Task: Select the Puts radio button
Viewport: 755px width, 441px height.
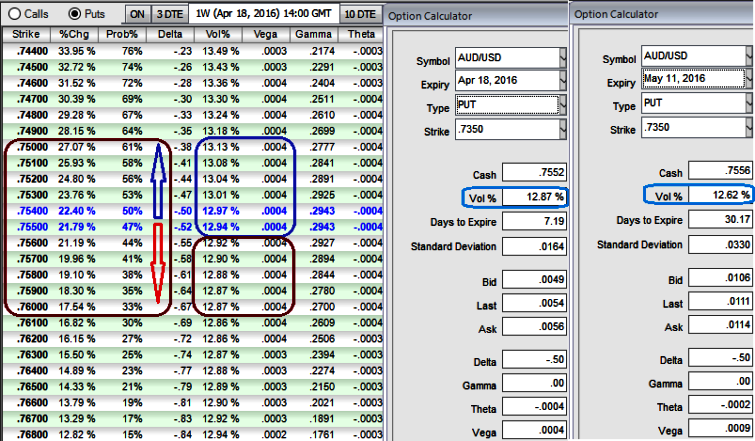Action: (x=75, y=14)
